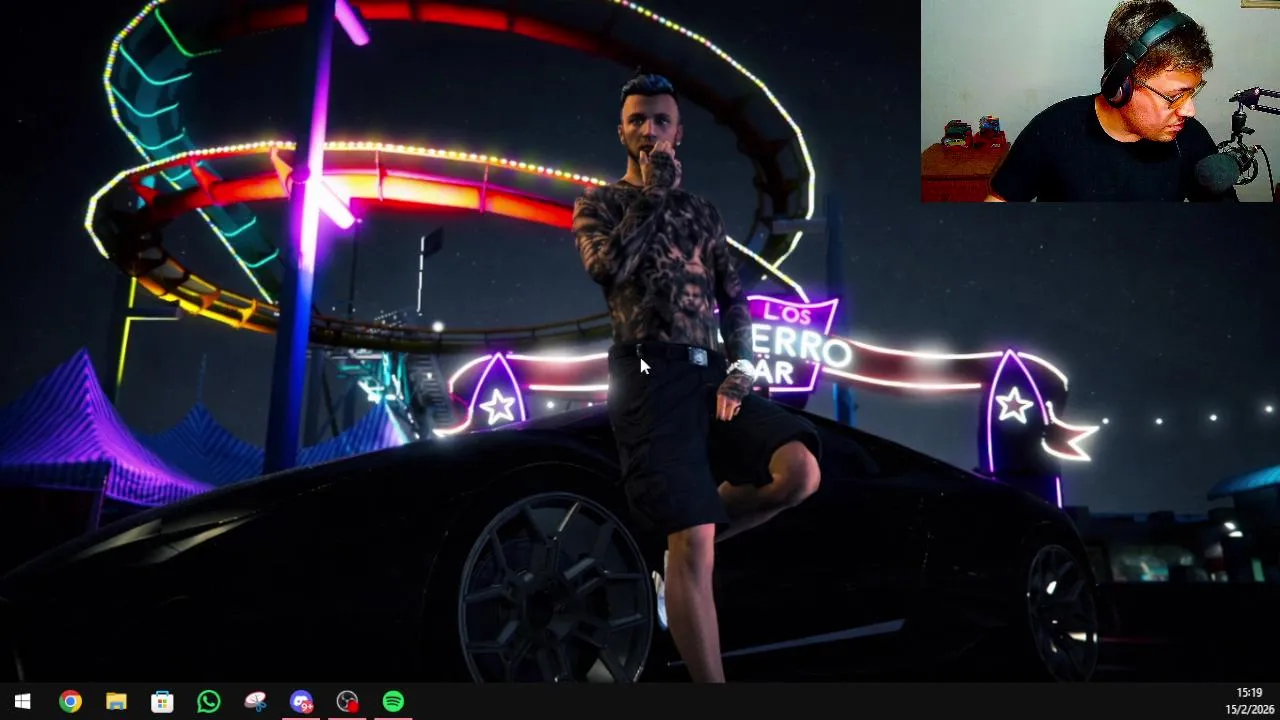Click the taskbar clock showing 15:19

coord(1249,693)
